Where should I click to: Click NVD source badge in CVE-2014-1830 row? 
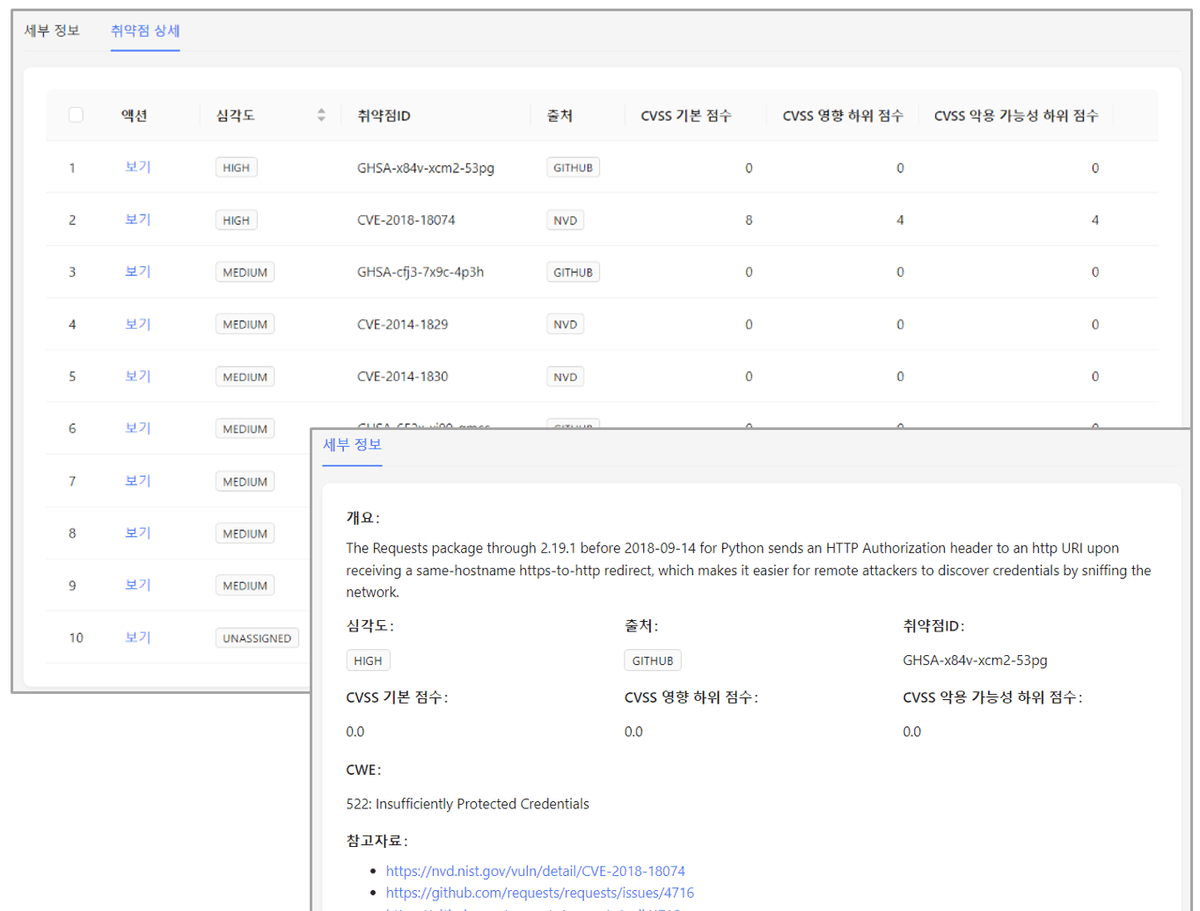point(565,377)
